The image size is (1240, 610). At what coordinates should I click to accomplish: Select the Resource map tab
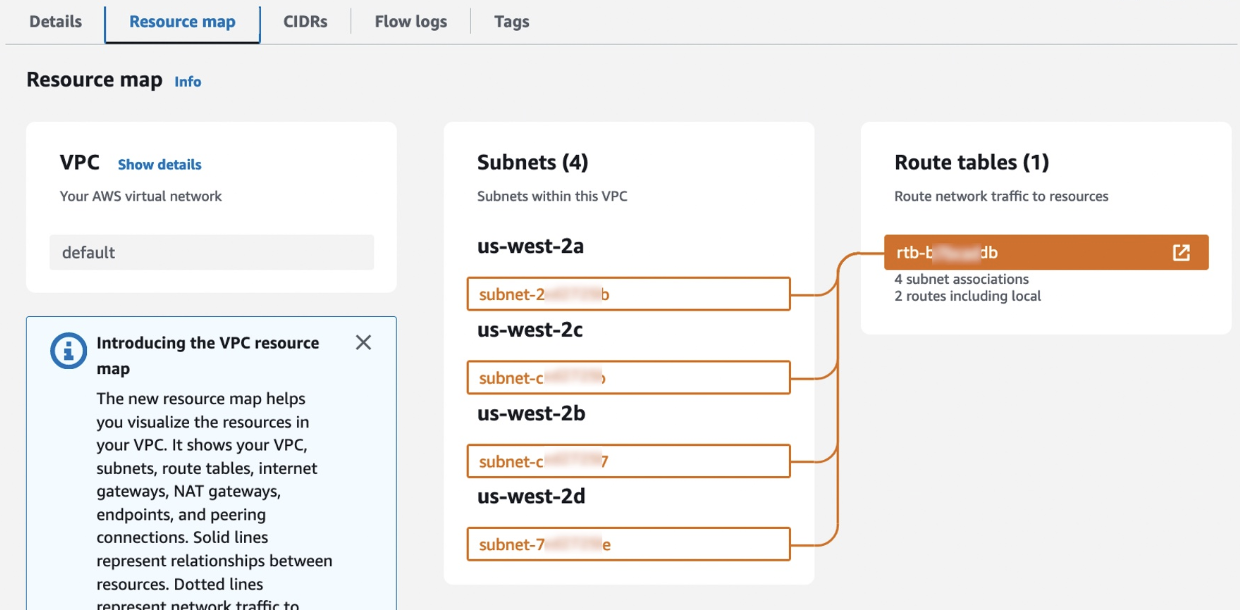pyautogui.click(x=182, y=22)
